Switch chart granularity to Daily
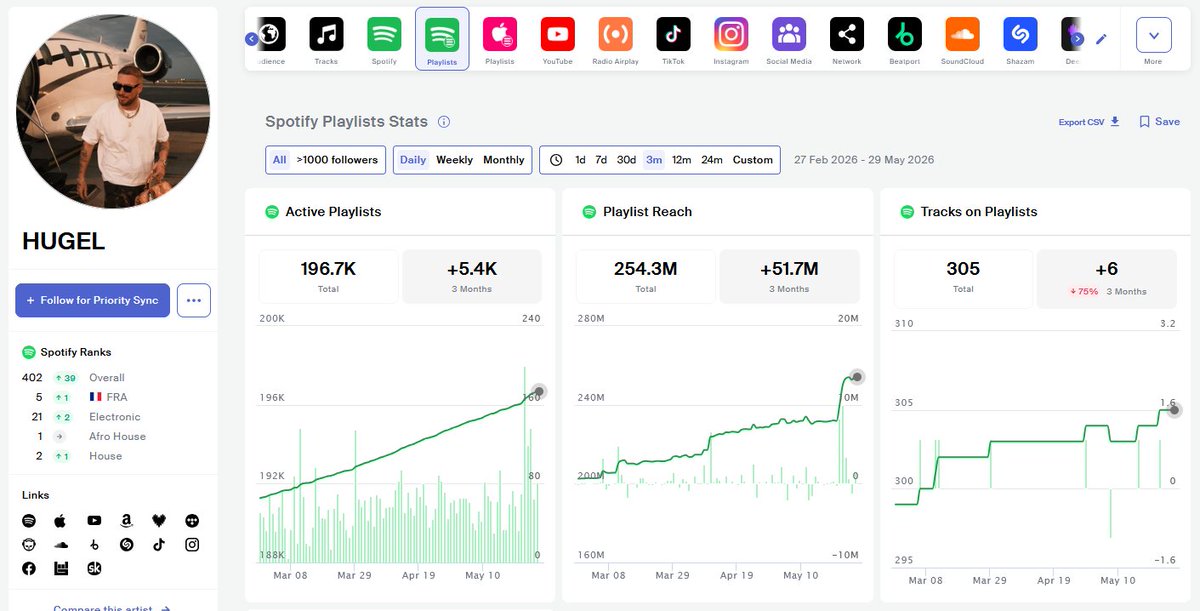The width and height of the screenshot is (1200, 611). tap(413, 160)
